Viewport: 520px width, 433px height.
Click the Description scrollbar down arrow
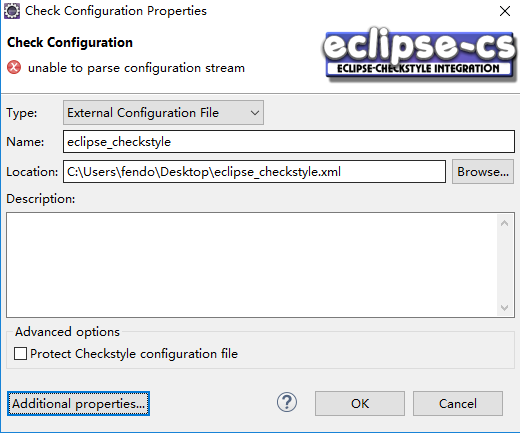point(504,307)
